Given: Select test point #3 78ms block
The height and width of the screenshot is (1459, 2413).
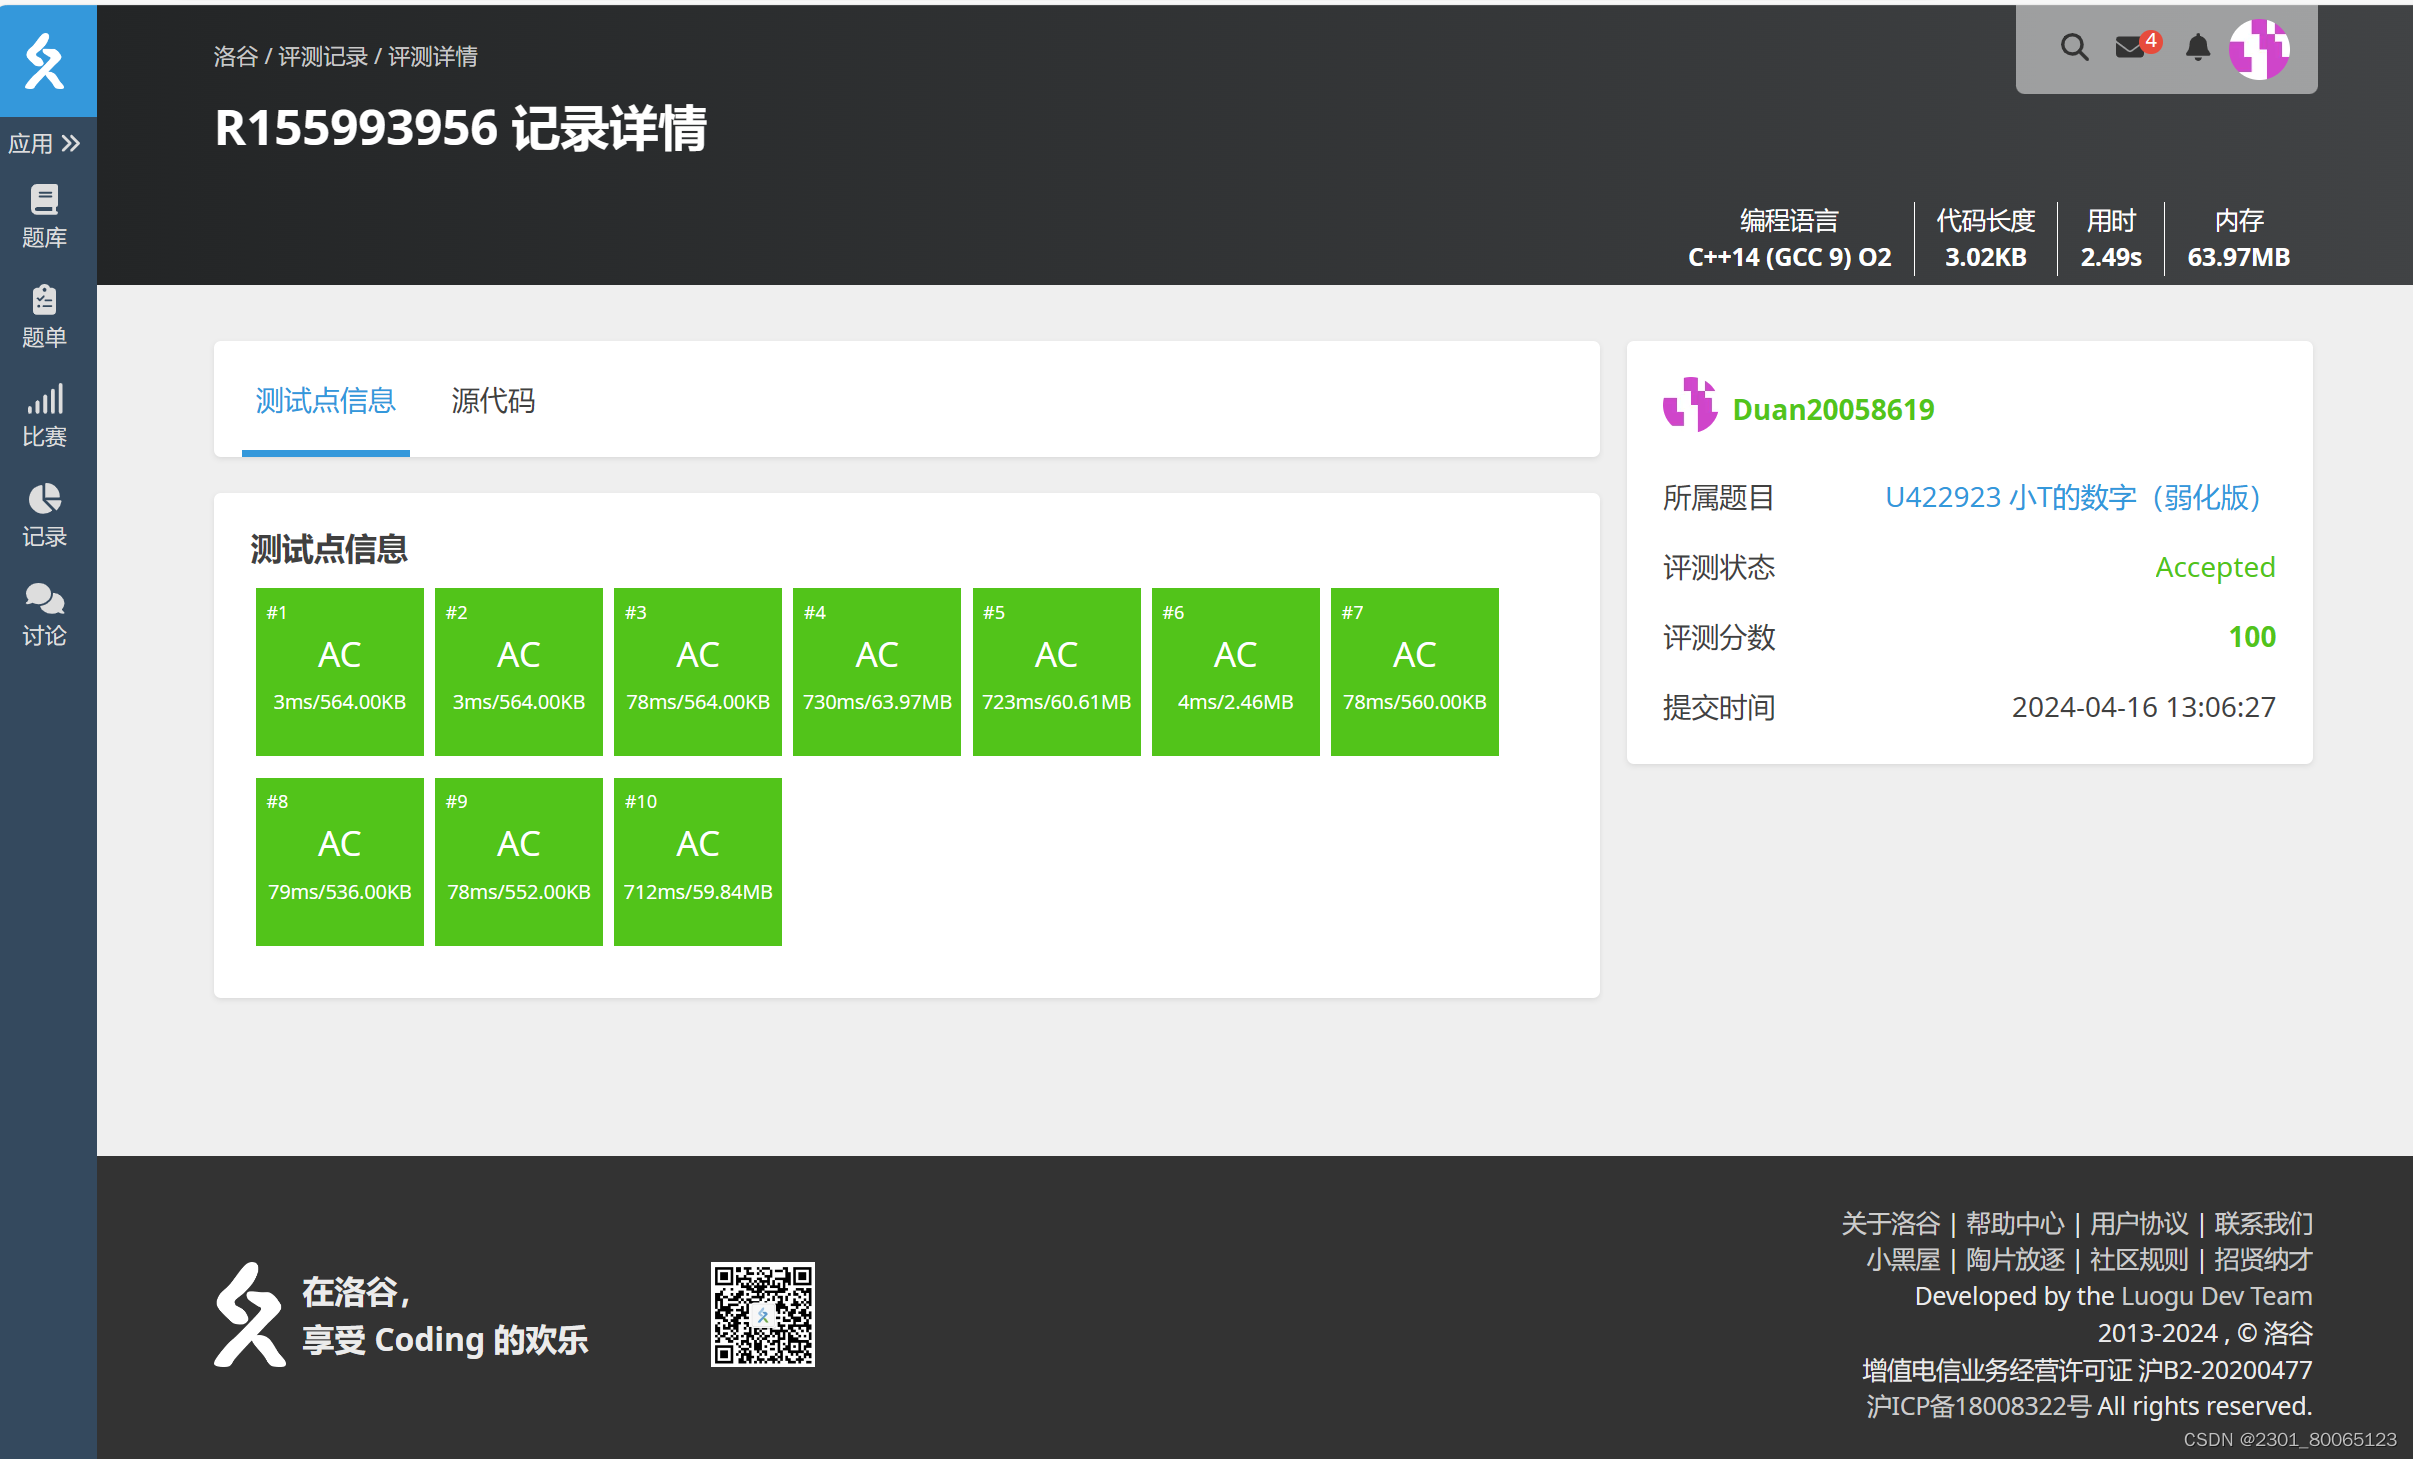Looking at the screenshot, I should pyautogui.click(x=698, y=671).
